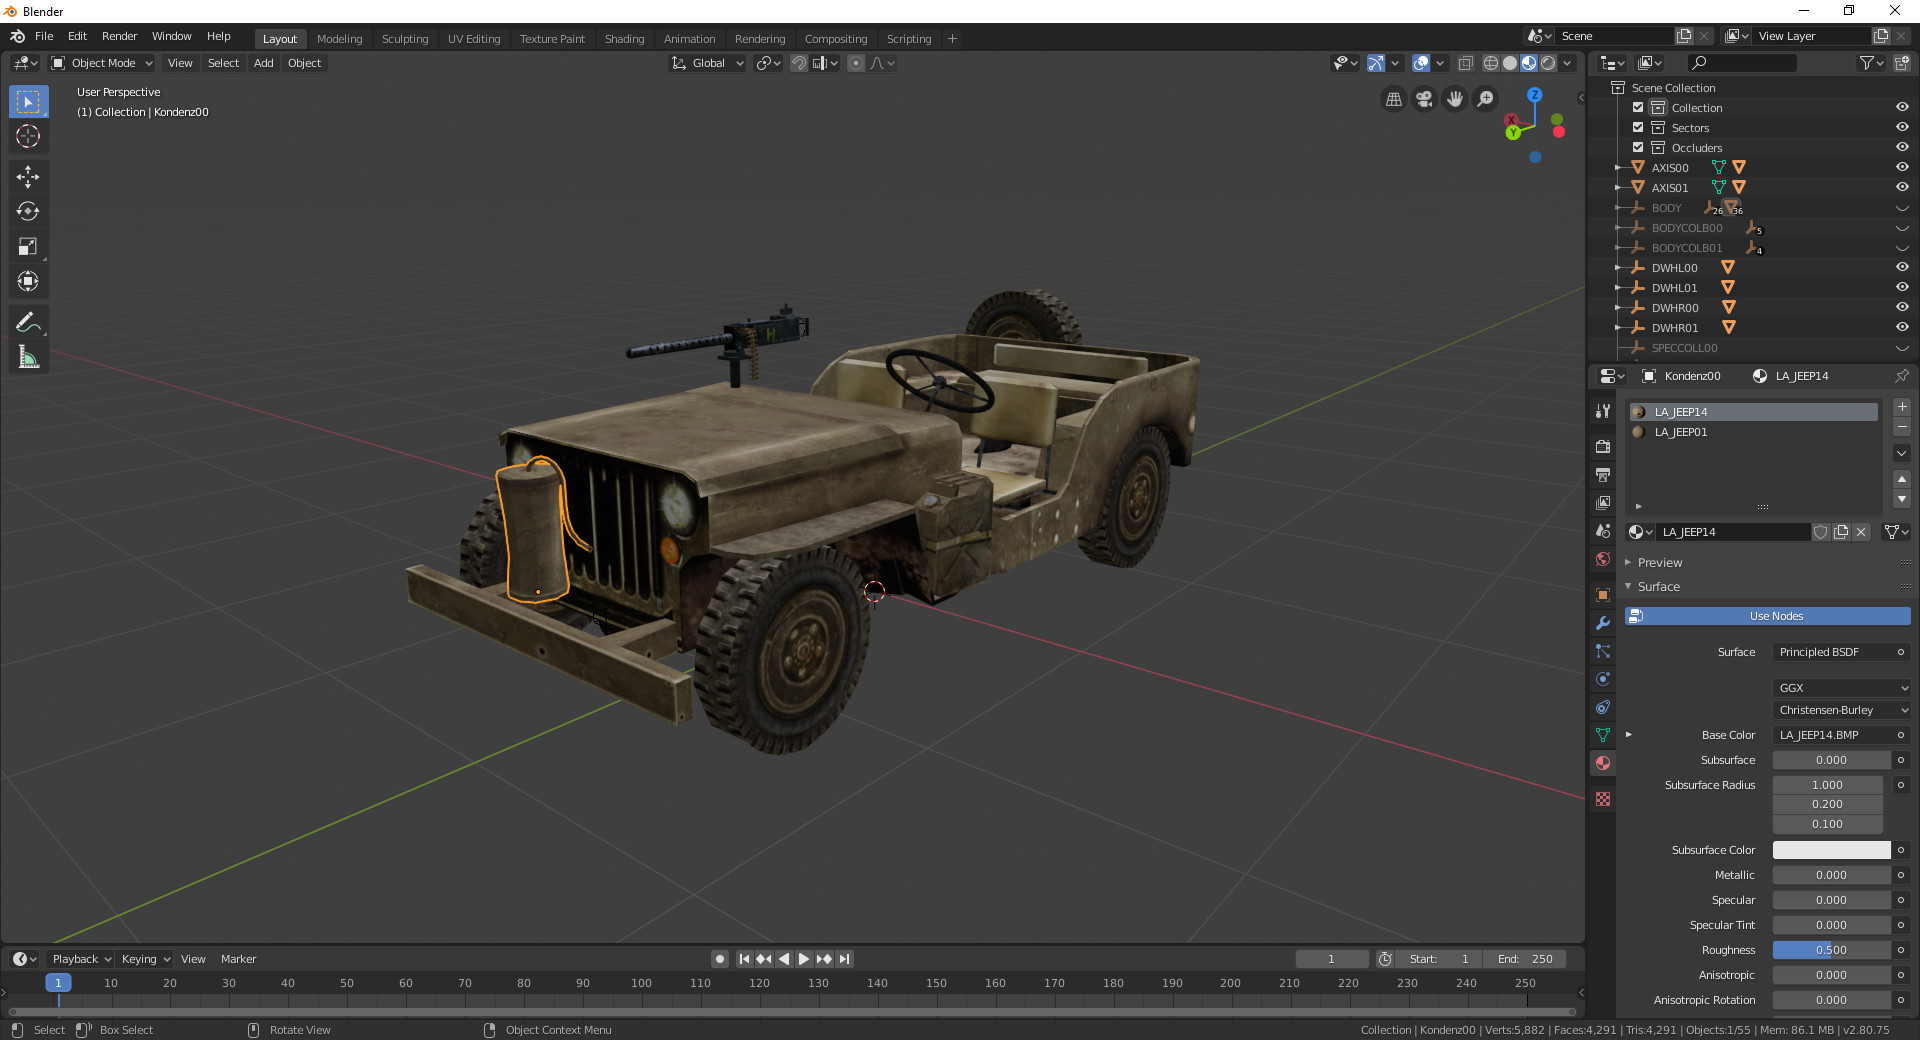Open the Object Mode dropdown

[x=102, y=63]
